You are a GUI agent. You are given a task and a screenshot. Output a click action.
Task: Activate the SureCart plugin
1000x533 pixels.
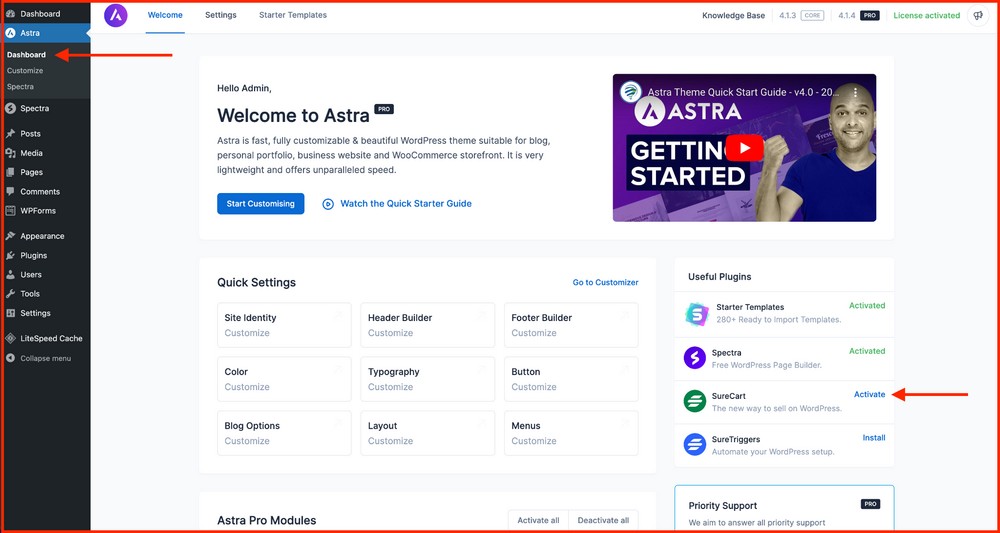(869, 395)
